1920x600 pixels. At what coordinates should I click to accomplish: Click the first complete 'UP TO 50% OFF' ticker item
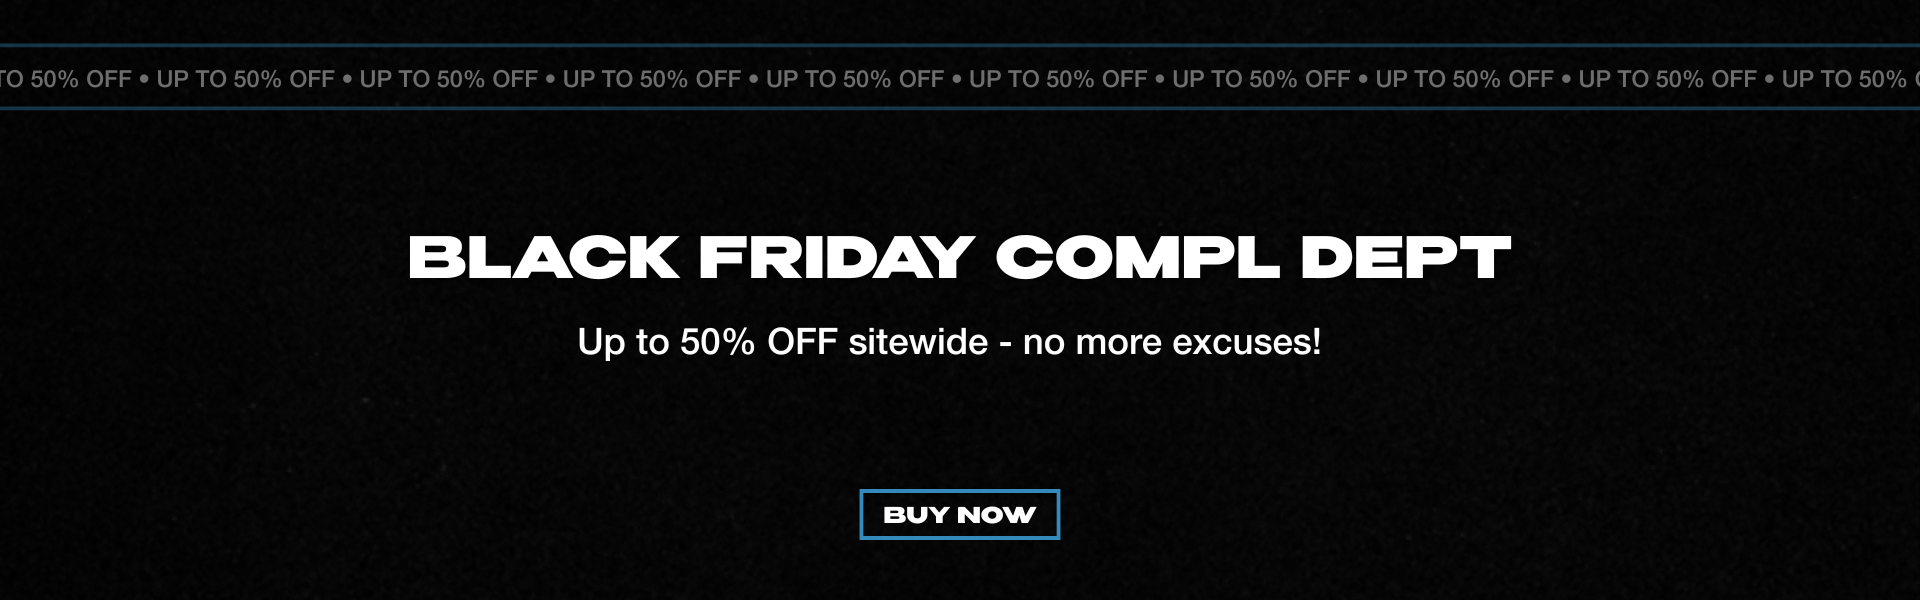point(245,79)
